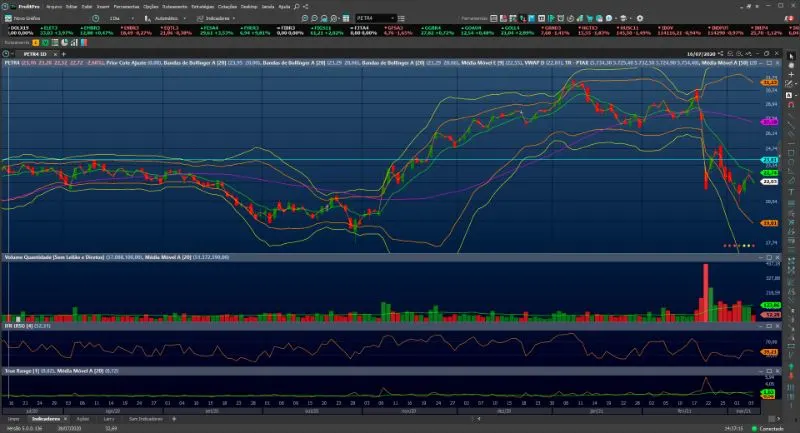Open the Editar menu
The image size is (800, 433).
[71, 7]
